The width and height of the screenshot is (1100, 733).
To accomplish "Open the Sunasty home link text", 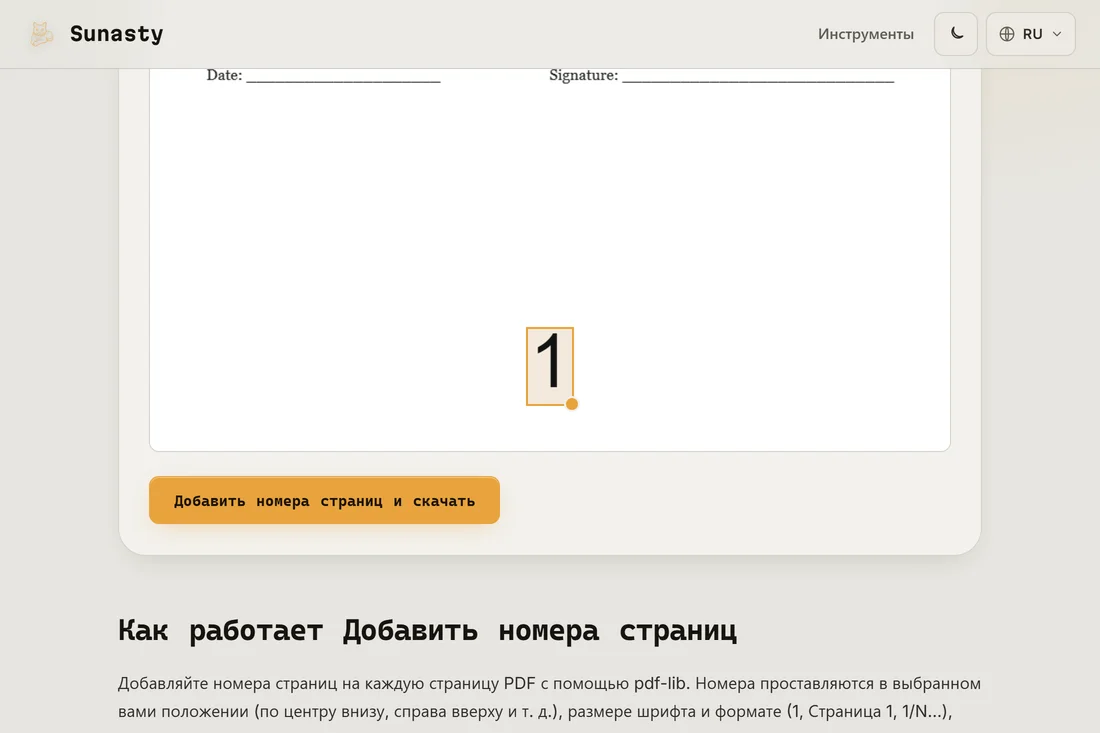I will [x=116, y=34].
